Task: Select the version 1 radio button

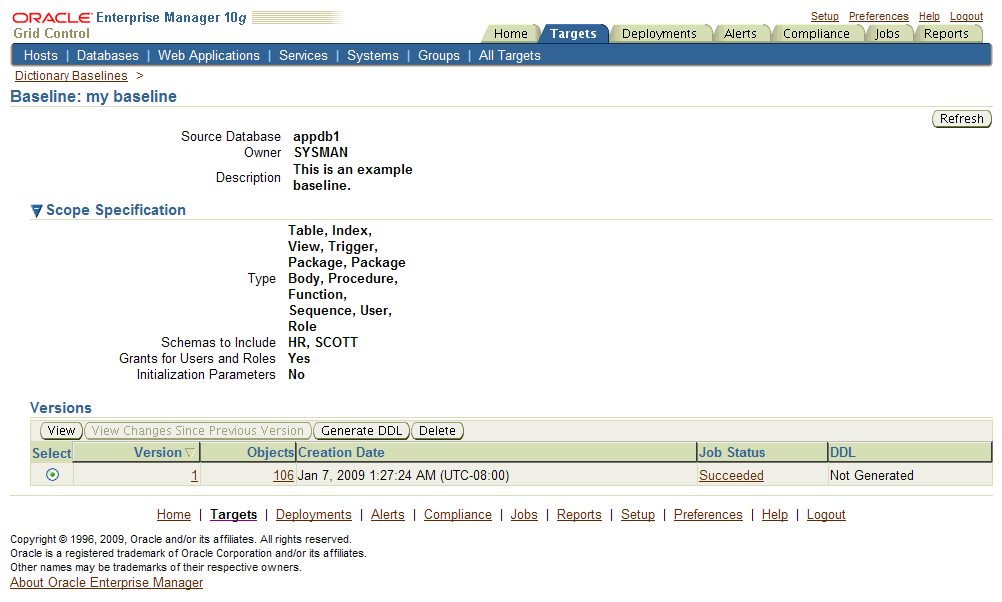Action: (52, 475)
